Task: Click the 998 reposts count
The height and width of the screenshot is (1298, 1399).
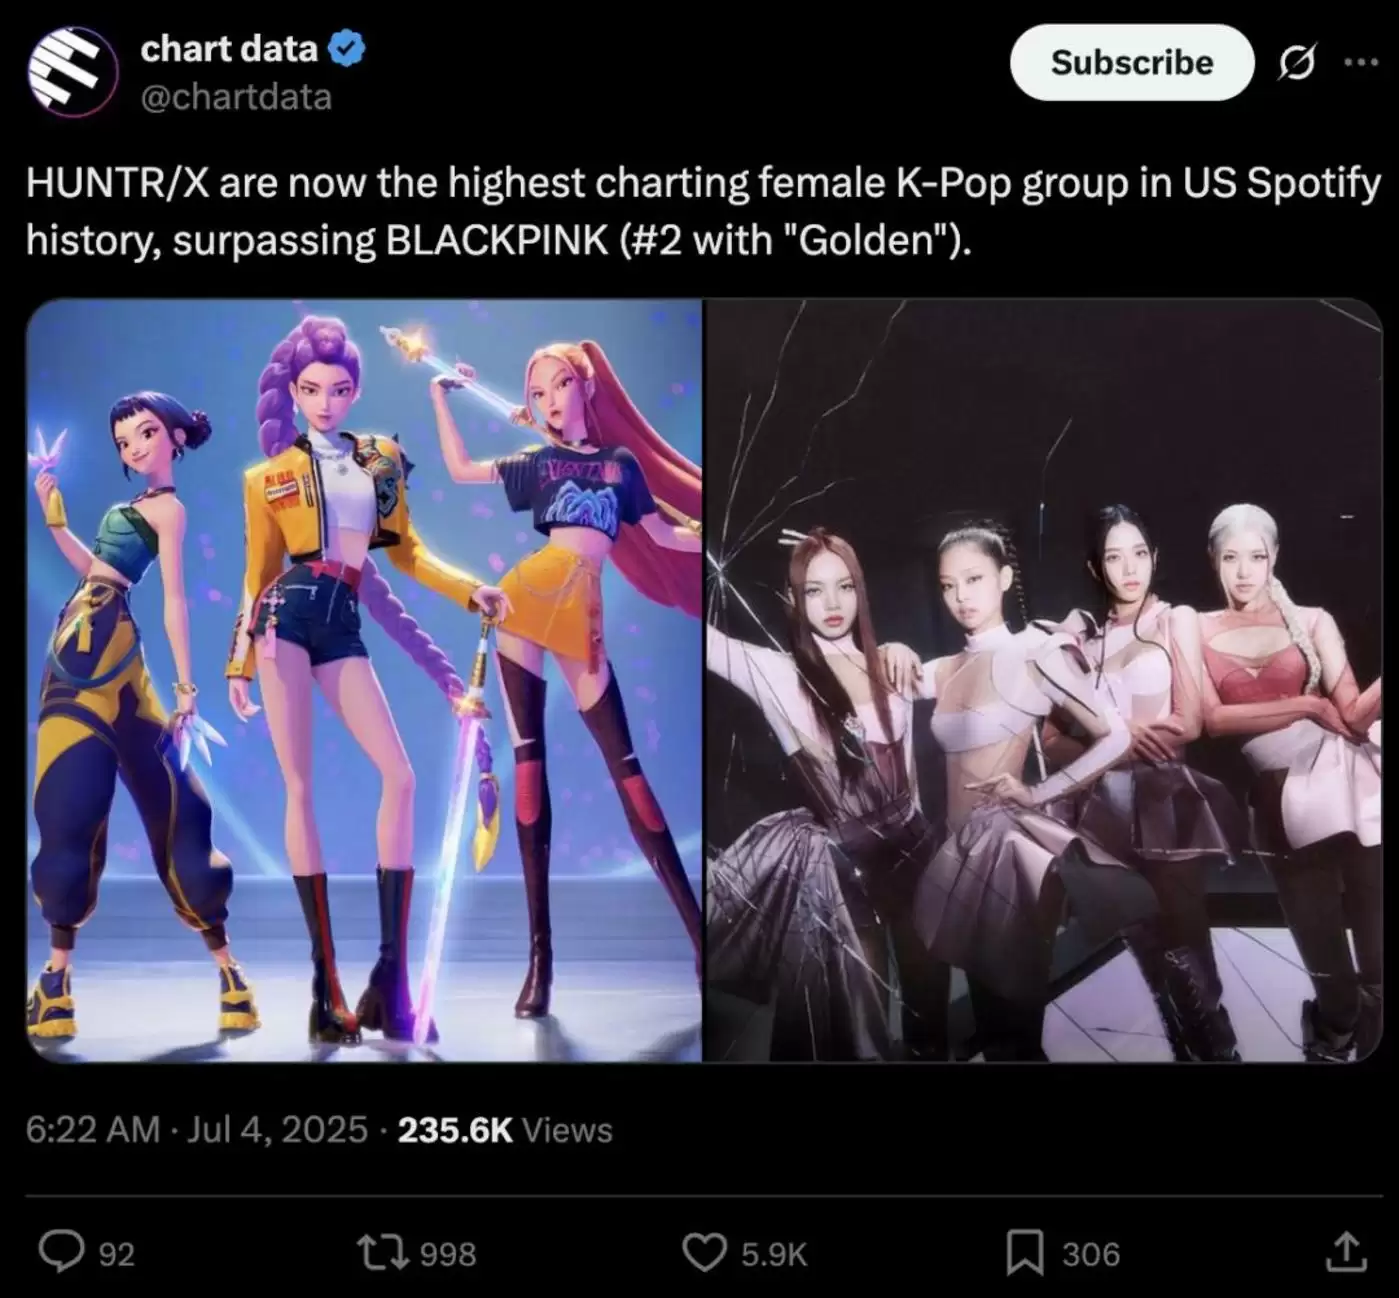Action: 447,1254
